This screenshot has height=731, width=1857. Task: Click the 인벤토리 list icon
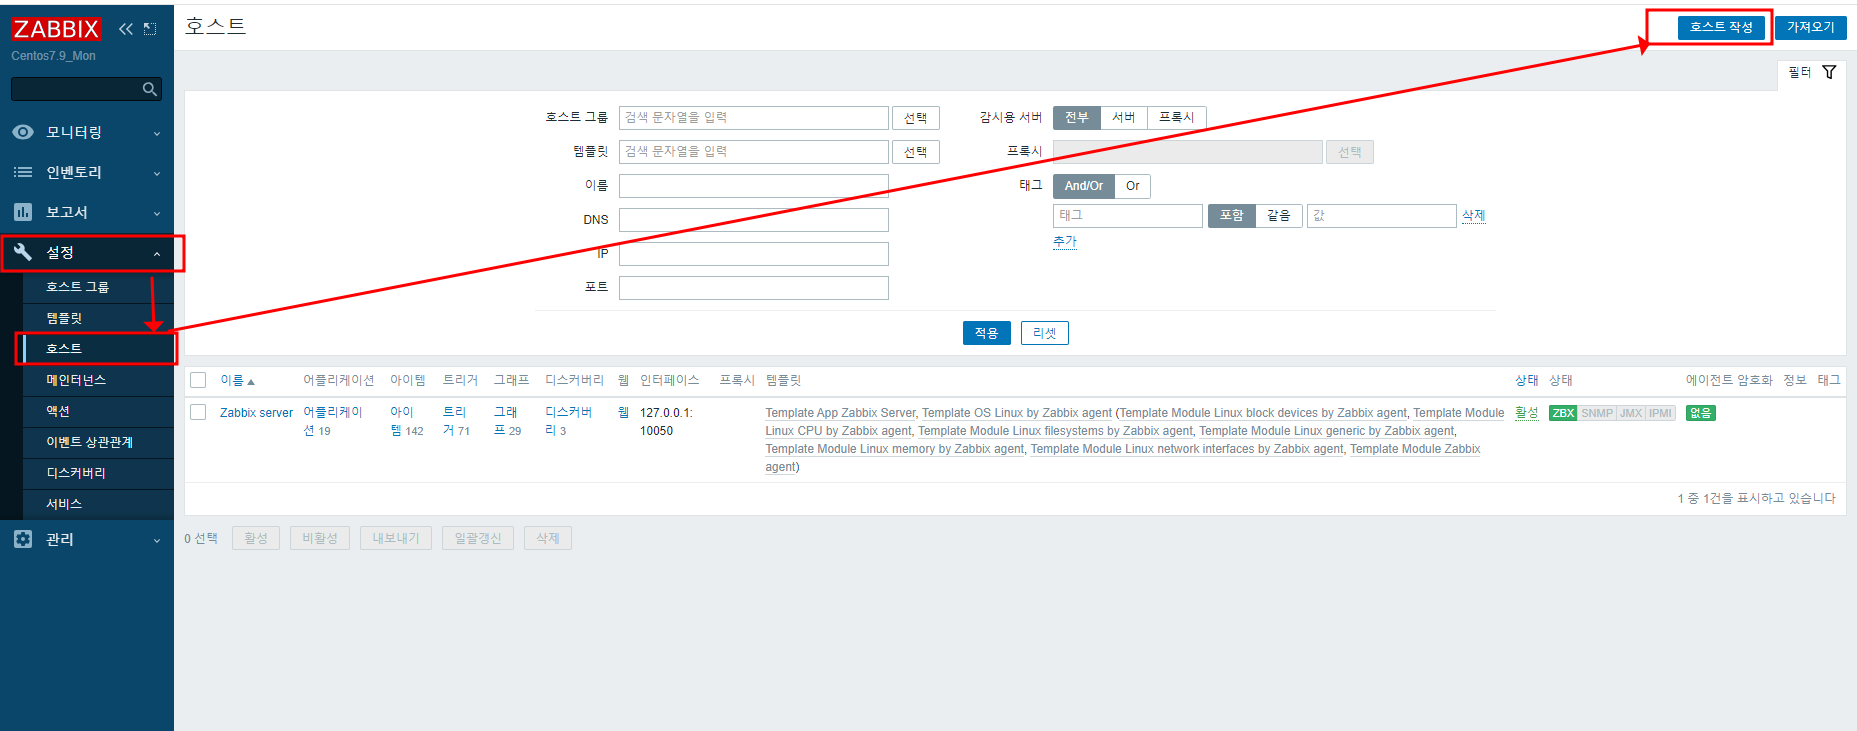coord(23,172)
